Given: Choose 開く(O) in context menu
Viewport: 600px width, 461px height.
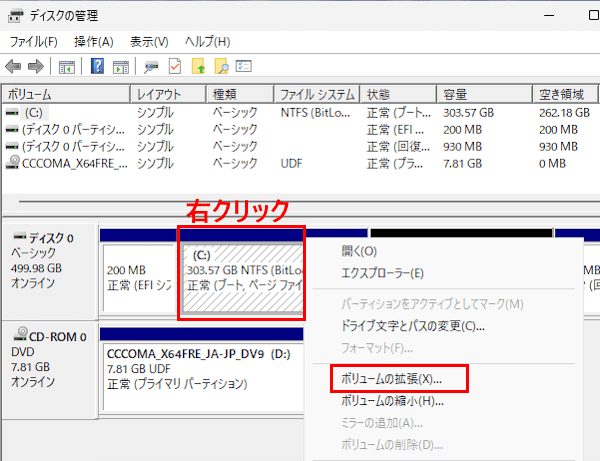Looking at the screenshot, I should click(359, 251).
